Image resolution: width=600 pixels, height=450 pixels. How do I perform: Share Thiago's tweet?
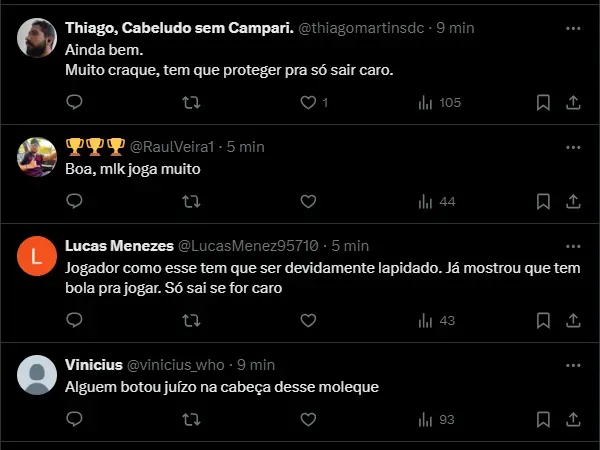tap(573, 102)
